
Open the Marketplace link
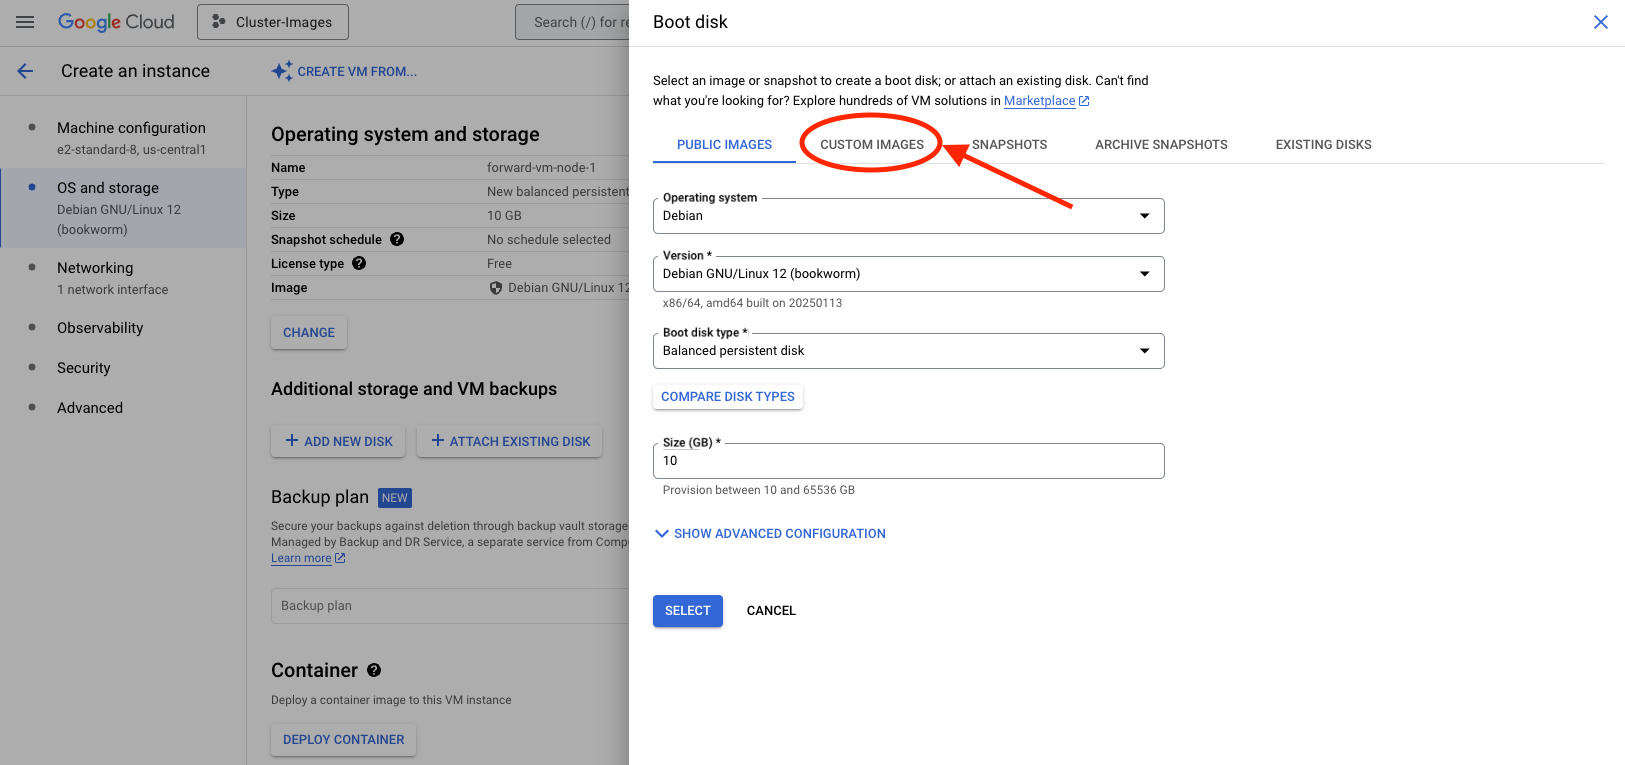[x=1040, y=101]
